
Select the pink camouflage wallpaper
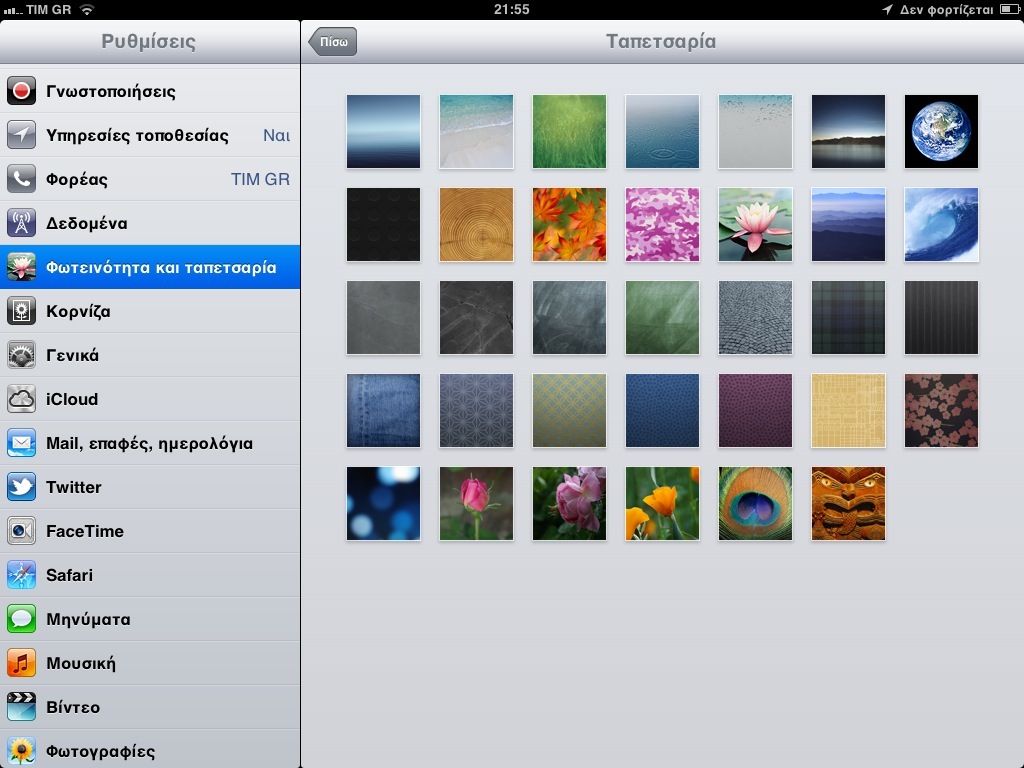pyautogui.click(x=662, y=225)
